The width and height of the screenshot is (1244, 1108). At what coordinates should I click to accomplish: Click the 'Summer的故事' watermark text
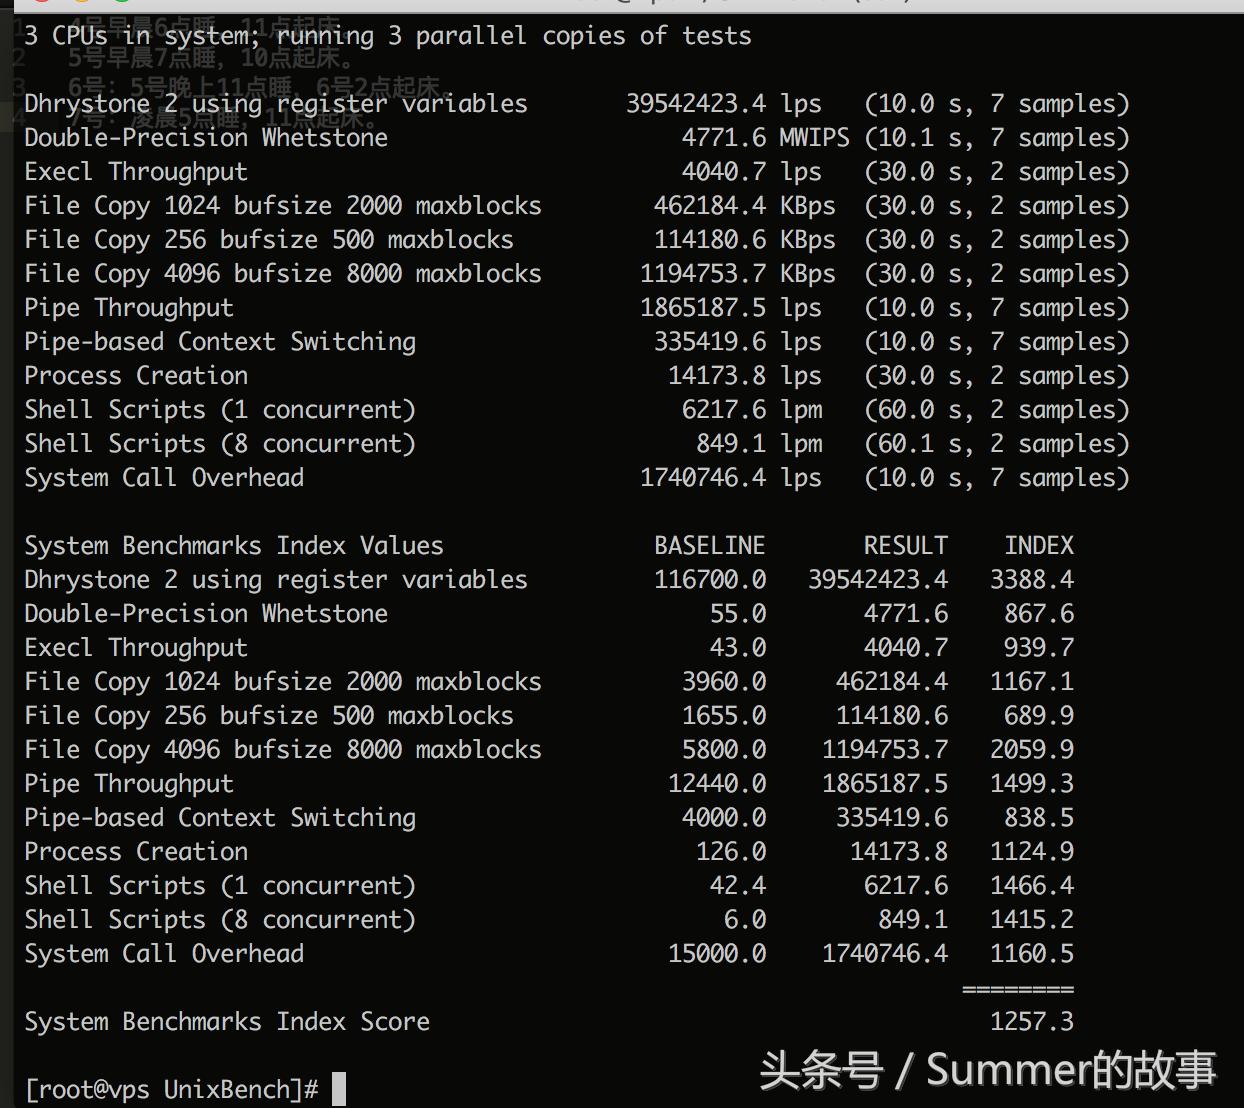pyautogui.click(x=1071, y=1069)
